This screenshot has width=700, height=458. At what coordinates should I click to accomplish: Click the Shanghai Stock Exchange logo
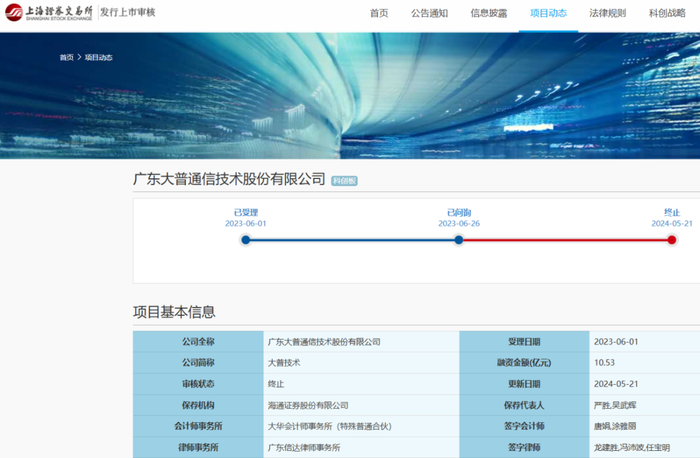(48, 13)
